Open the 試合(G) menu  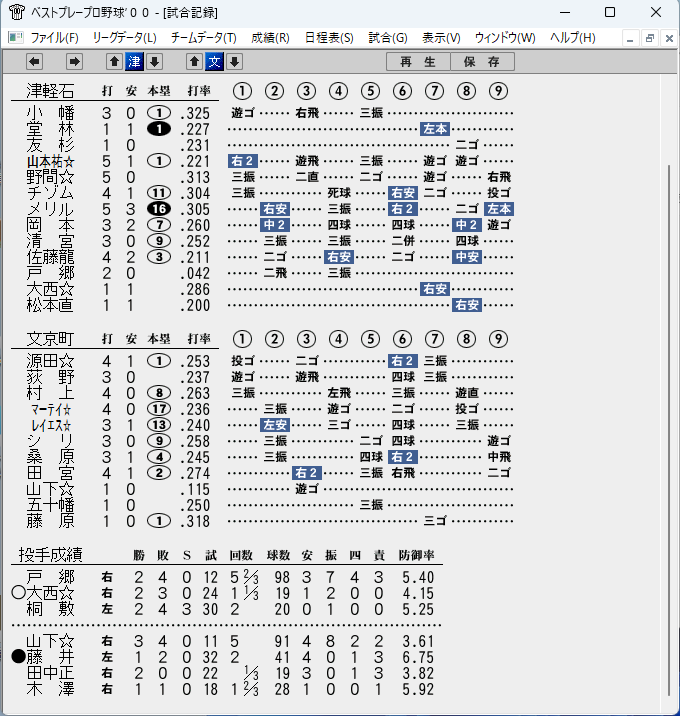click(388, 37)
